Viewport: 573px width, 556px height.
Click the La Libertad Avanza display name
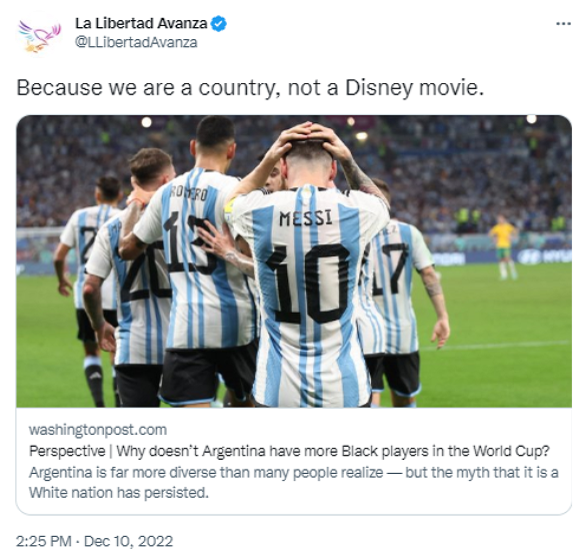(x=141, y=23)
